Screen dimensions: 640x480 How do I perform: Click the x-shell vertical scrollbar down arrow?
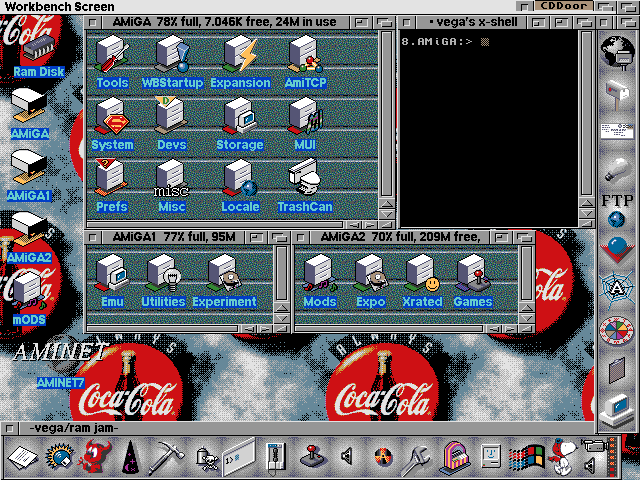[587, 213]
